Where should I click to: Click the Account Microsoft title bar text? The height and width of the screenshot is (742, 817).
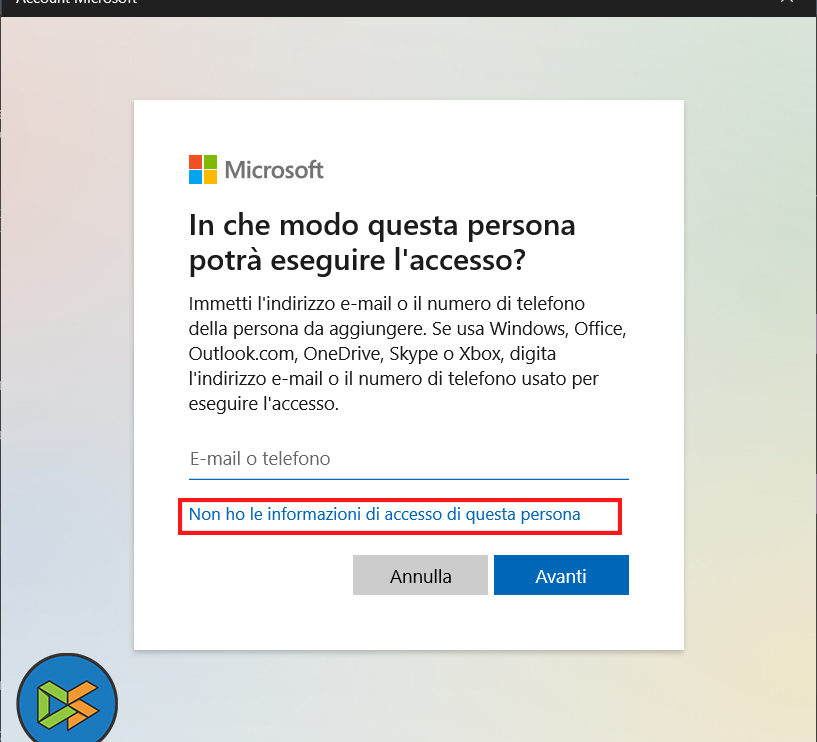click(x=76, y=3)
